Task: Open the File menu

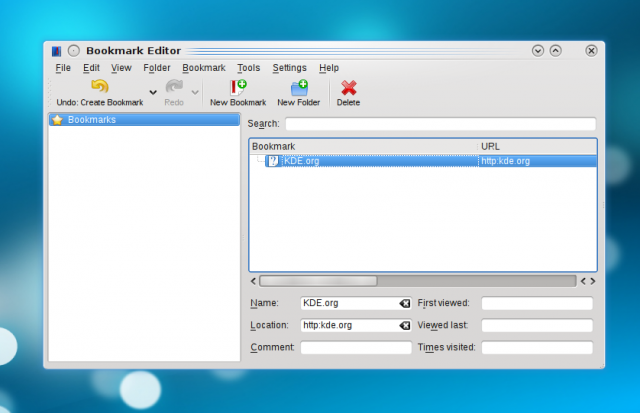Action: click(x=63, y=68)
